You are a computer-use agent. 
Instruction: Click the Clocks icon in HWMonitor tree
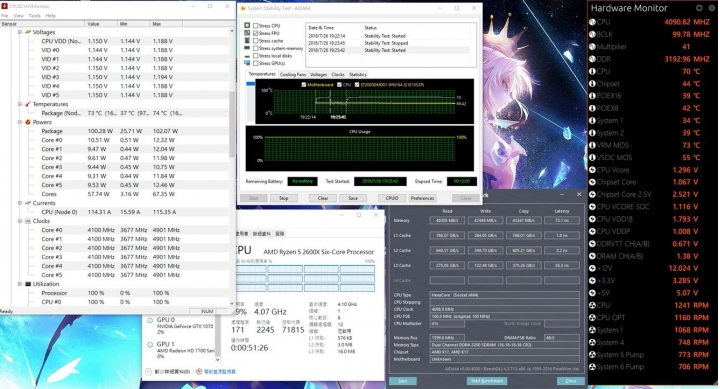28,221
